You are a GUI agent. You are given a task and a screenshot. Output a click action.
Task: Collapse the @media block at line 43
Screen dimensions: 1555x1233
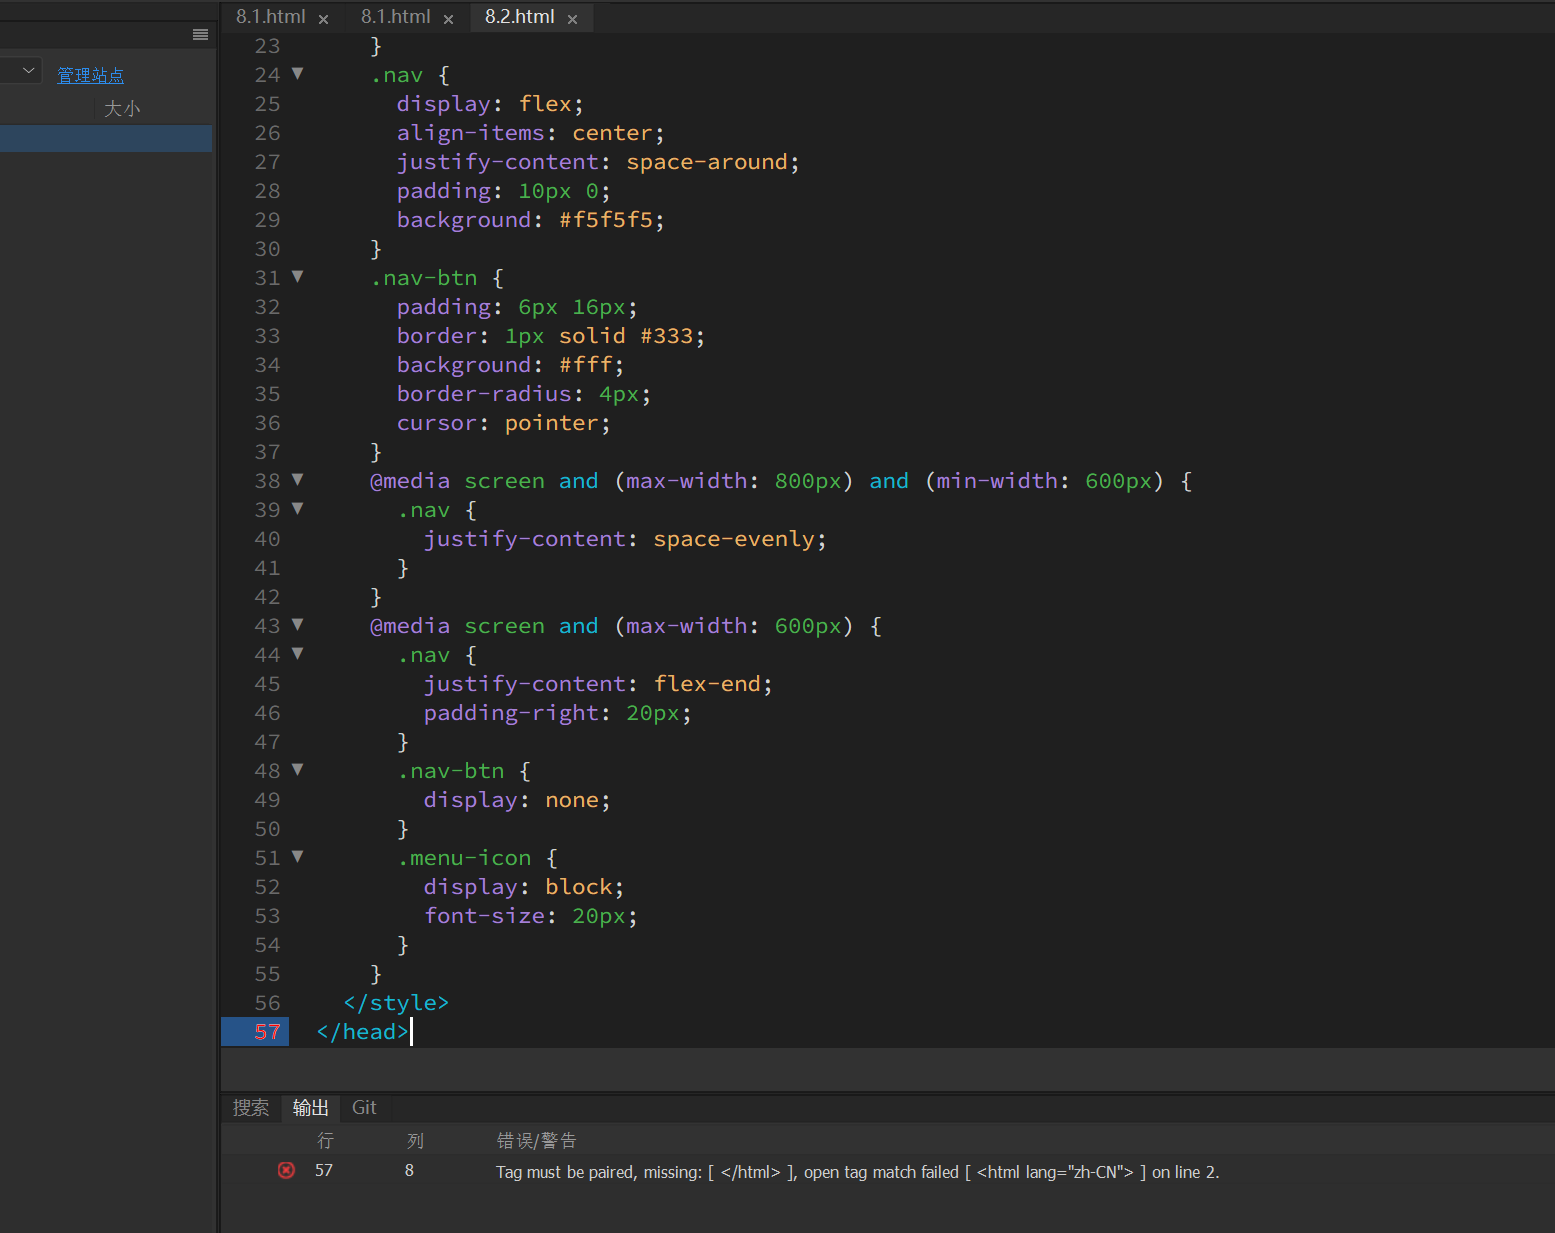(297, 625)
